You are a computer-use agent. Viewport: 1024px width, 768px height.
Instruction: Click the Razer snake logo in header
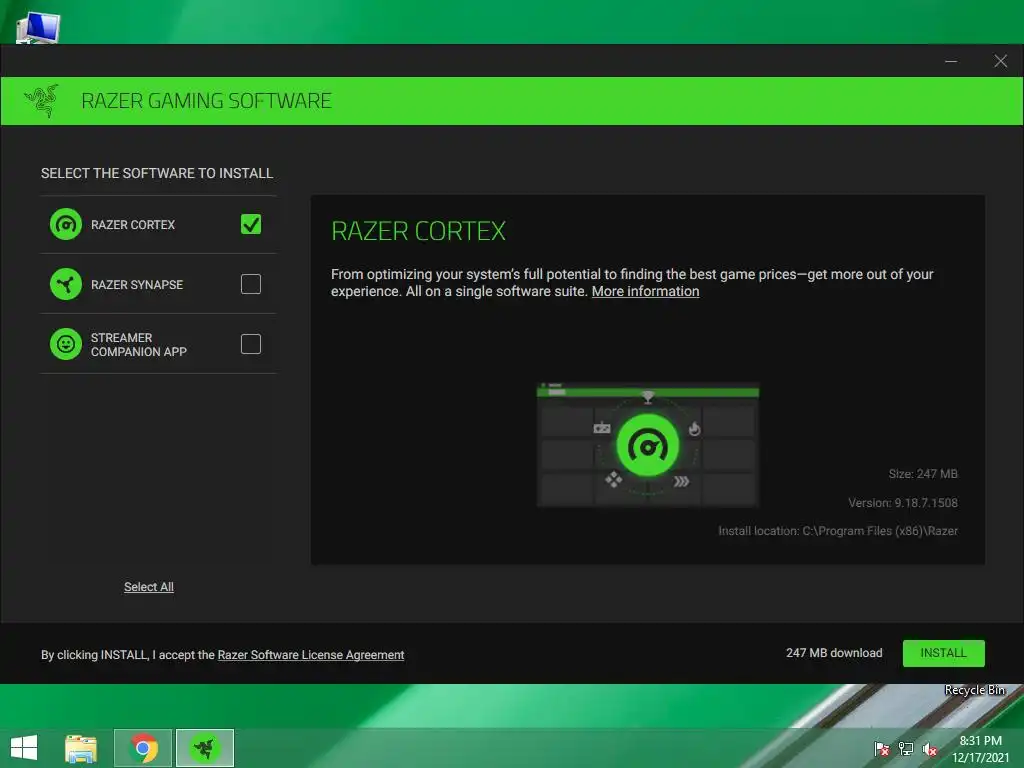click(x=42, y=101)
